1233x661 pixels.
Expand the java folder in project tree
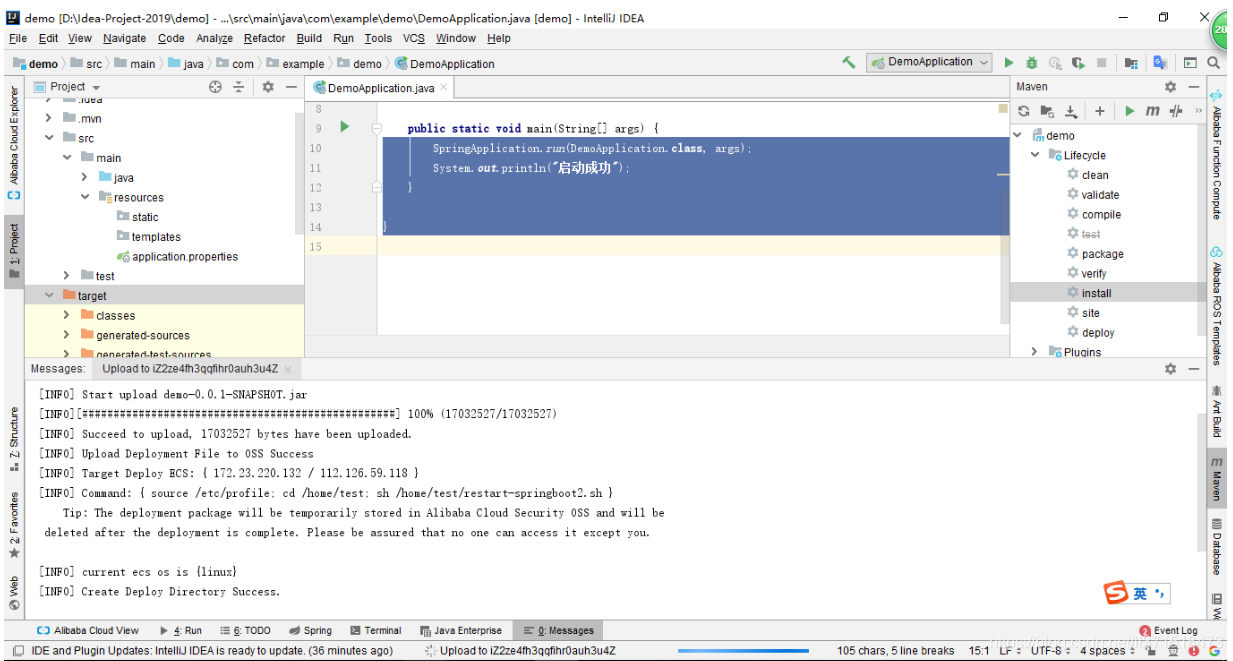coord(85,177)
